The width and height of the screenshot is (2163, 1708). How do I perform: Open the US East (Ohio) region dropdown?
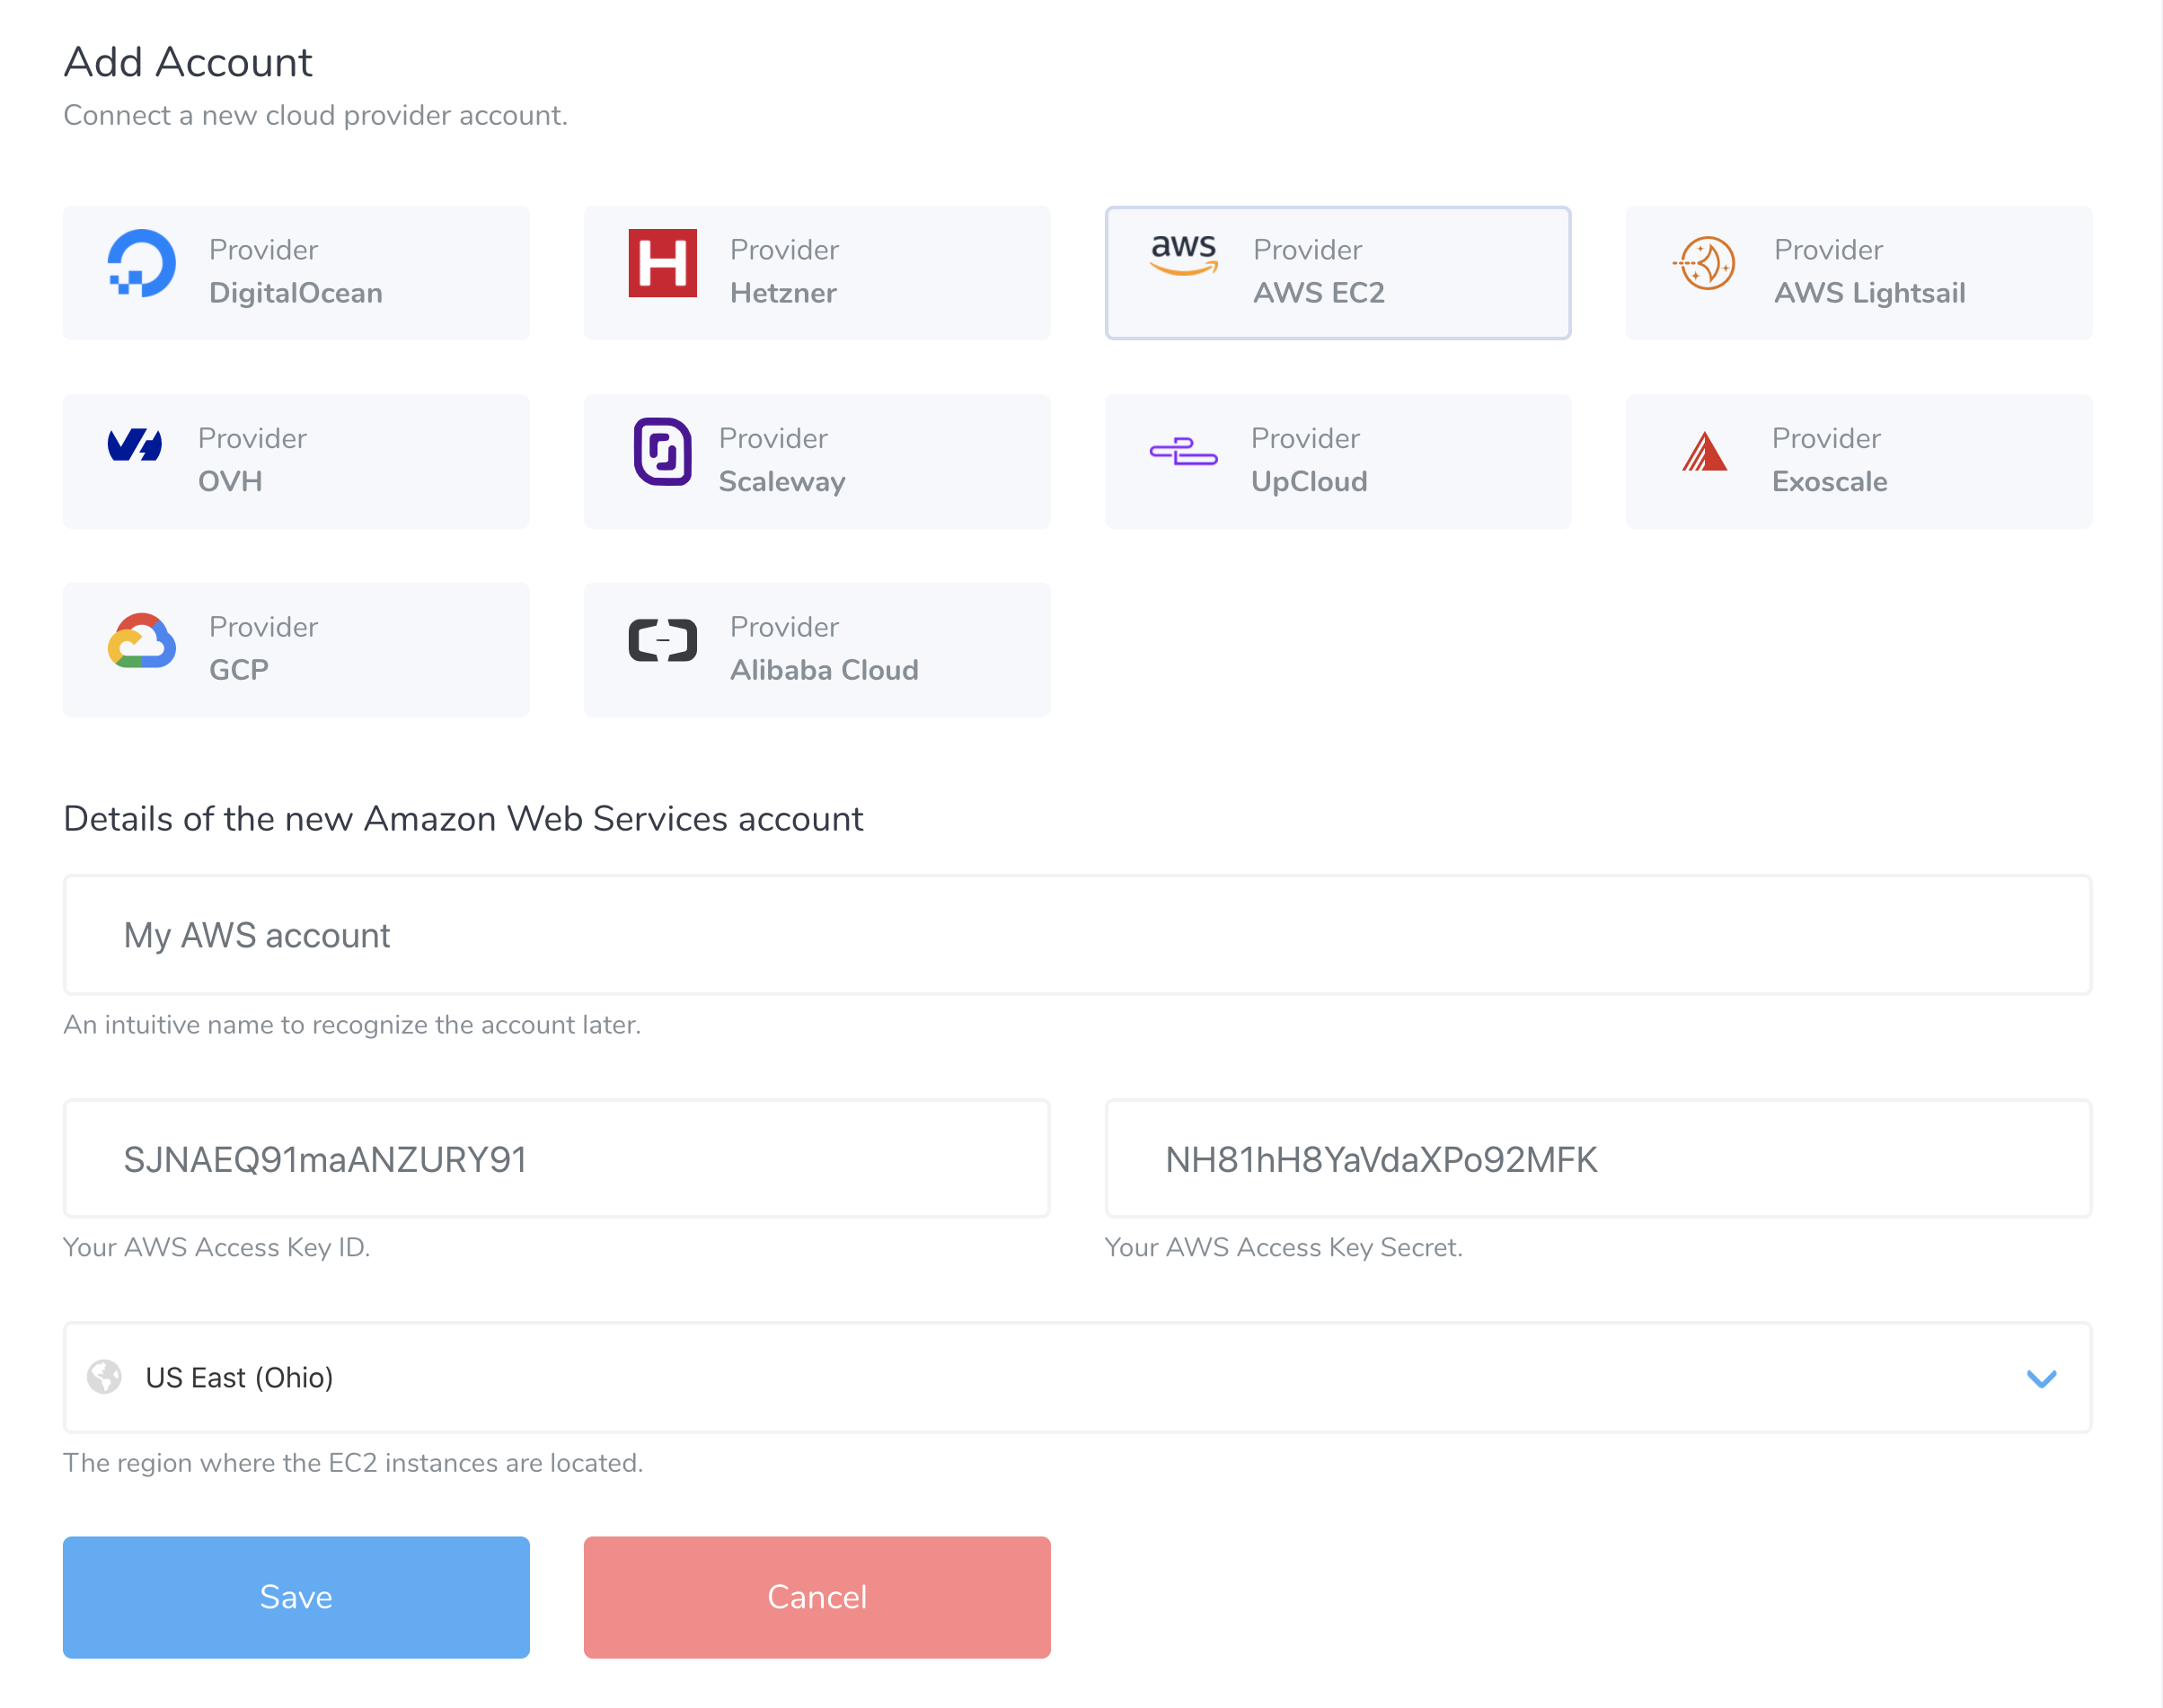pyautogui.click(x=1078, y=1378)
